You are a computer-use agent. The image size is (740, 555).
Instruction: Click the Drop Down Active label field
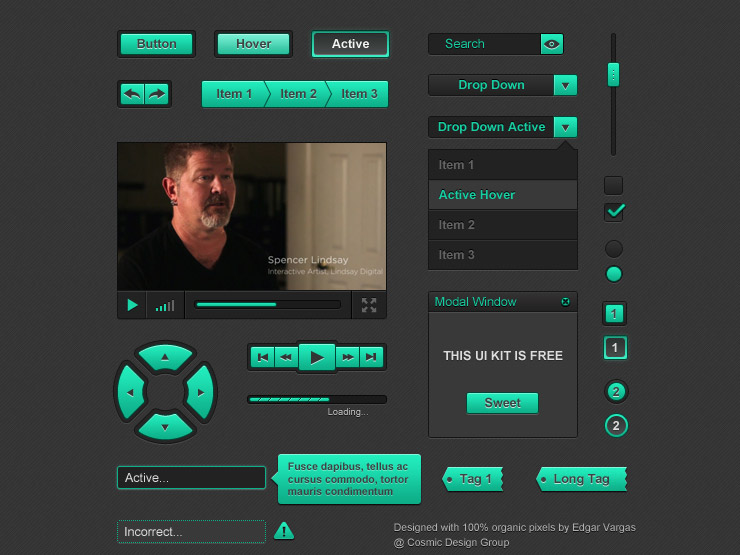pos(491,127)
